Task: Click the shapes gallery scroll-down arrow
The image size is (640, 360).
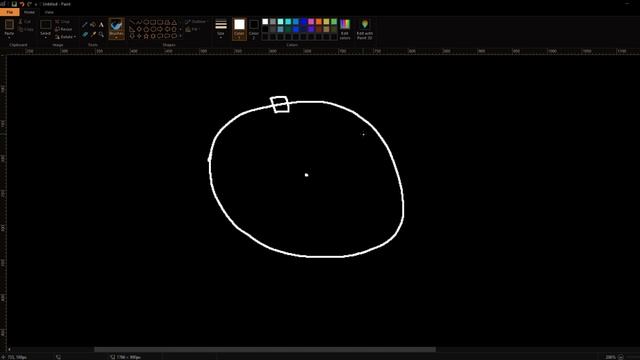Action: point(180,29)
